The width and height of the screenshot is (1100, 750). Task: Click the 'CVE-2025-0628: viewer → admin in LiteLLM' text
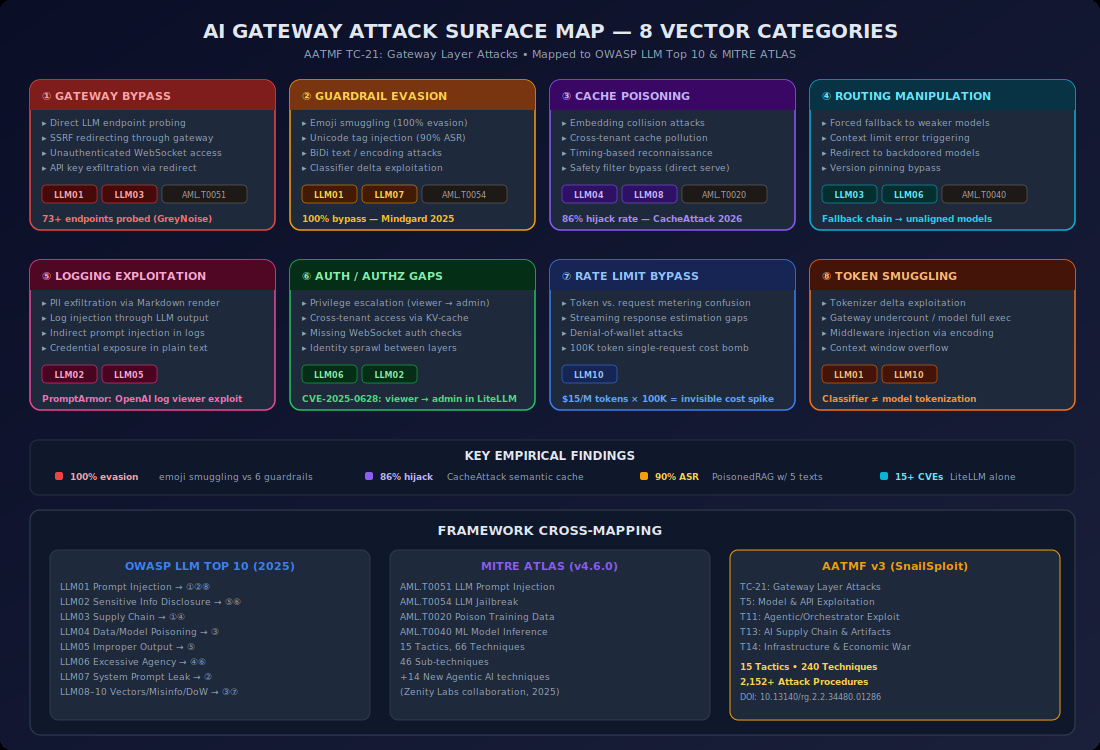point(411,398)
